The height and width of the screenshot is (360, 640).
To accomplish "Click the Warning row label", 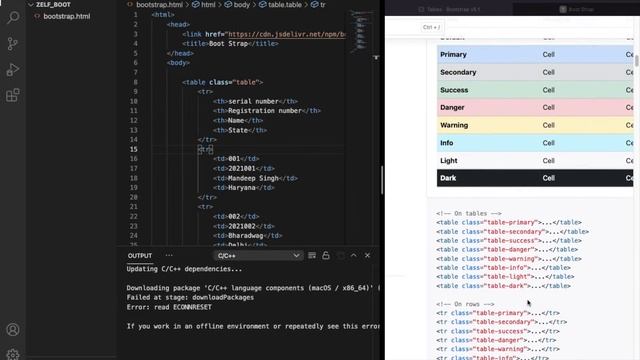I will [x=454, y=125].
